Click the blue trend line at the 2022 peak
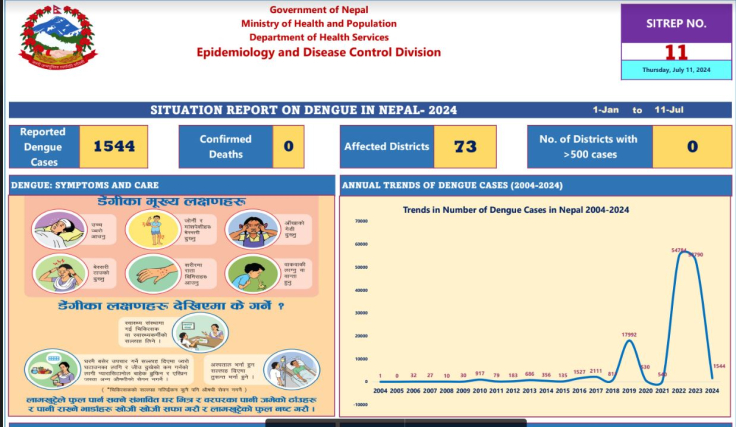The width and height of the screenshot is (736, 427). click(x=683, y=253)
